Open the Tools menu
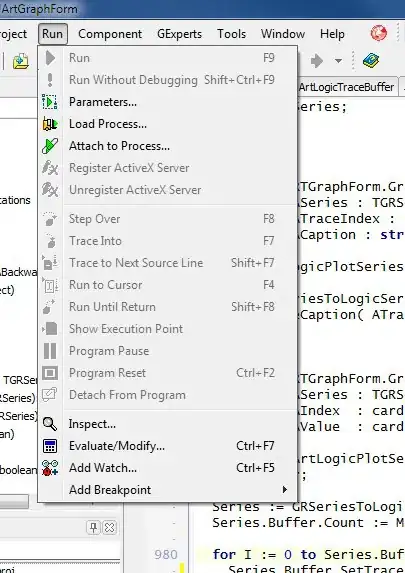Screen dimensions: 405x573 pos(231,34)
